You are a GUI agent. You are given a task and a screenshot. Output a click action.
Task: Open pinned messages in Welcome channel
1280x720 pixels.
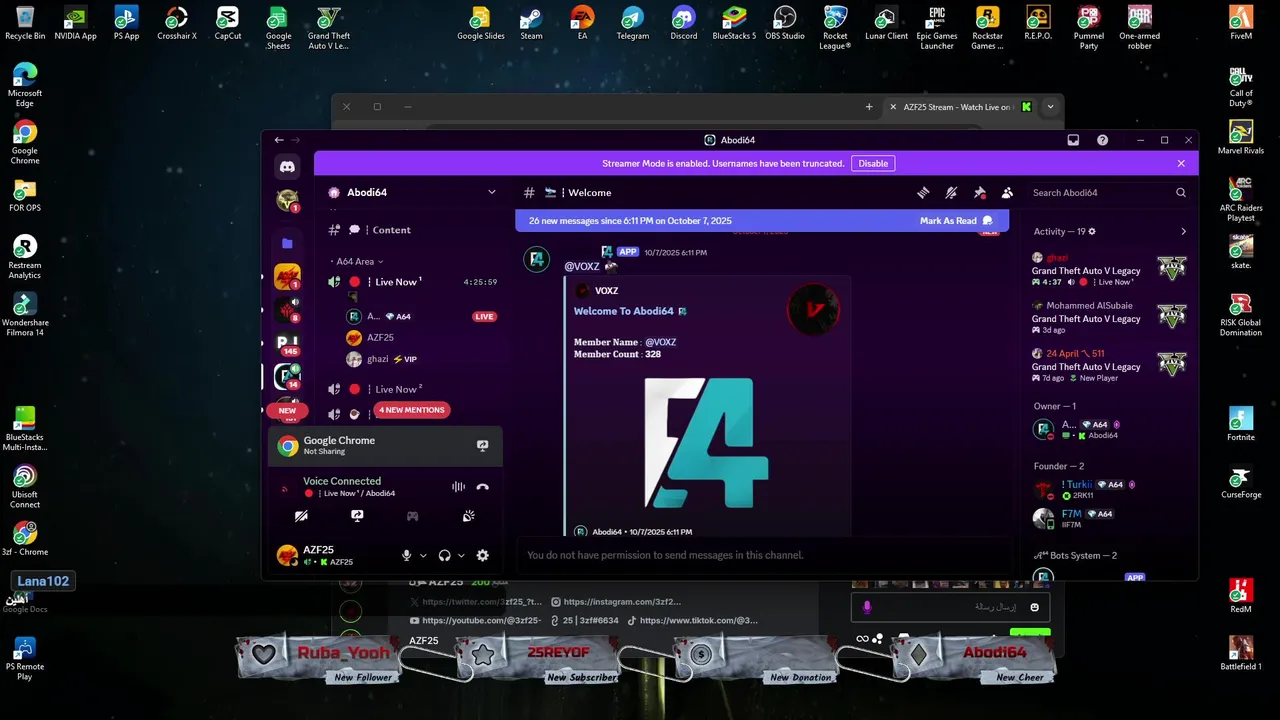980,193
